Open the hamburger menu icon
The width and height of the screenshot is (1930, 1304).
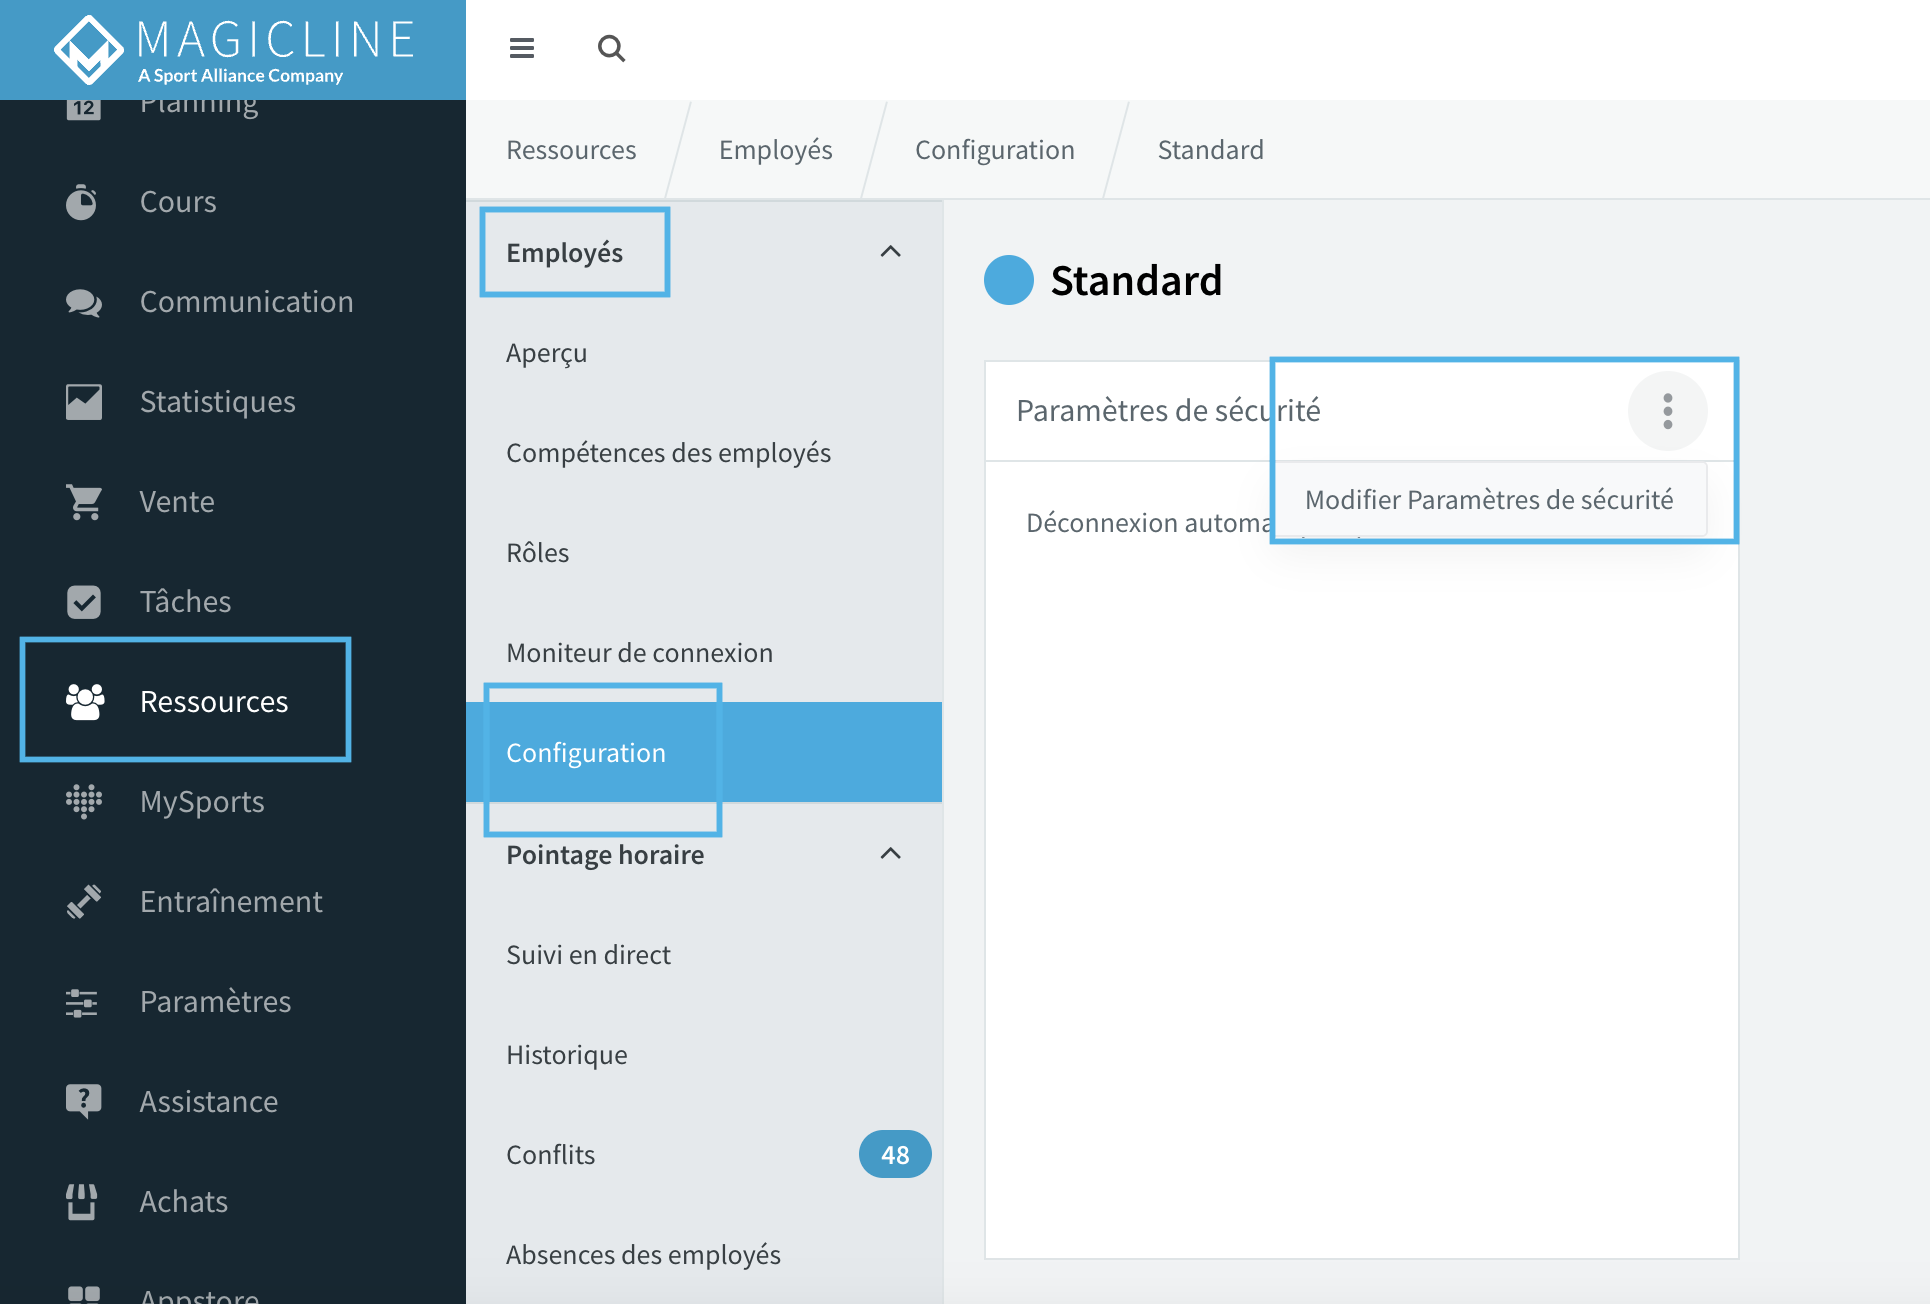[521, 48]
